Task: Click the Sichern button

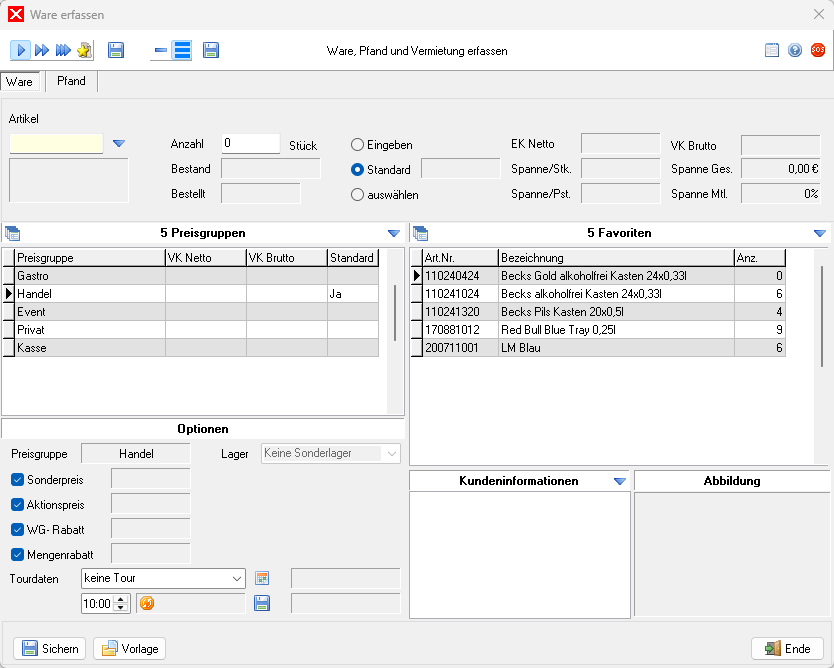Action: (50, 648)
